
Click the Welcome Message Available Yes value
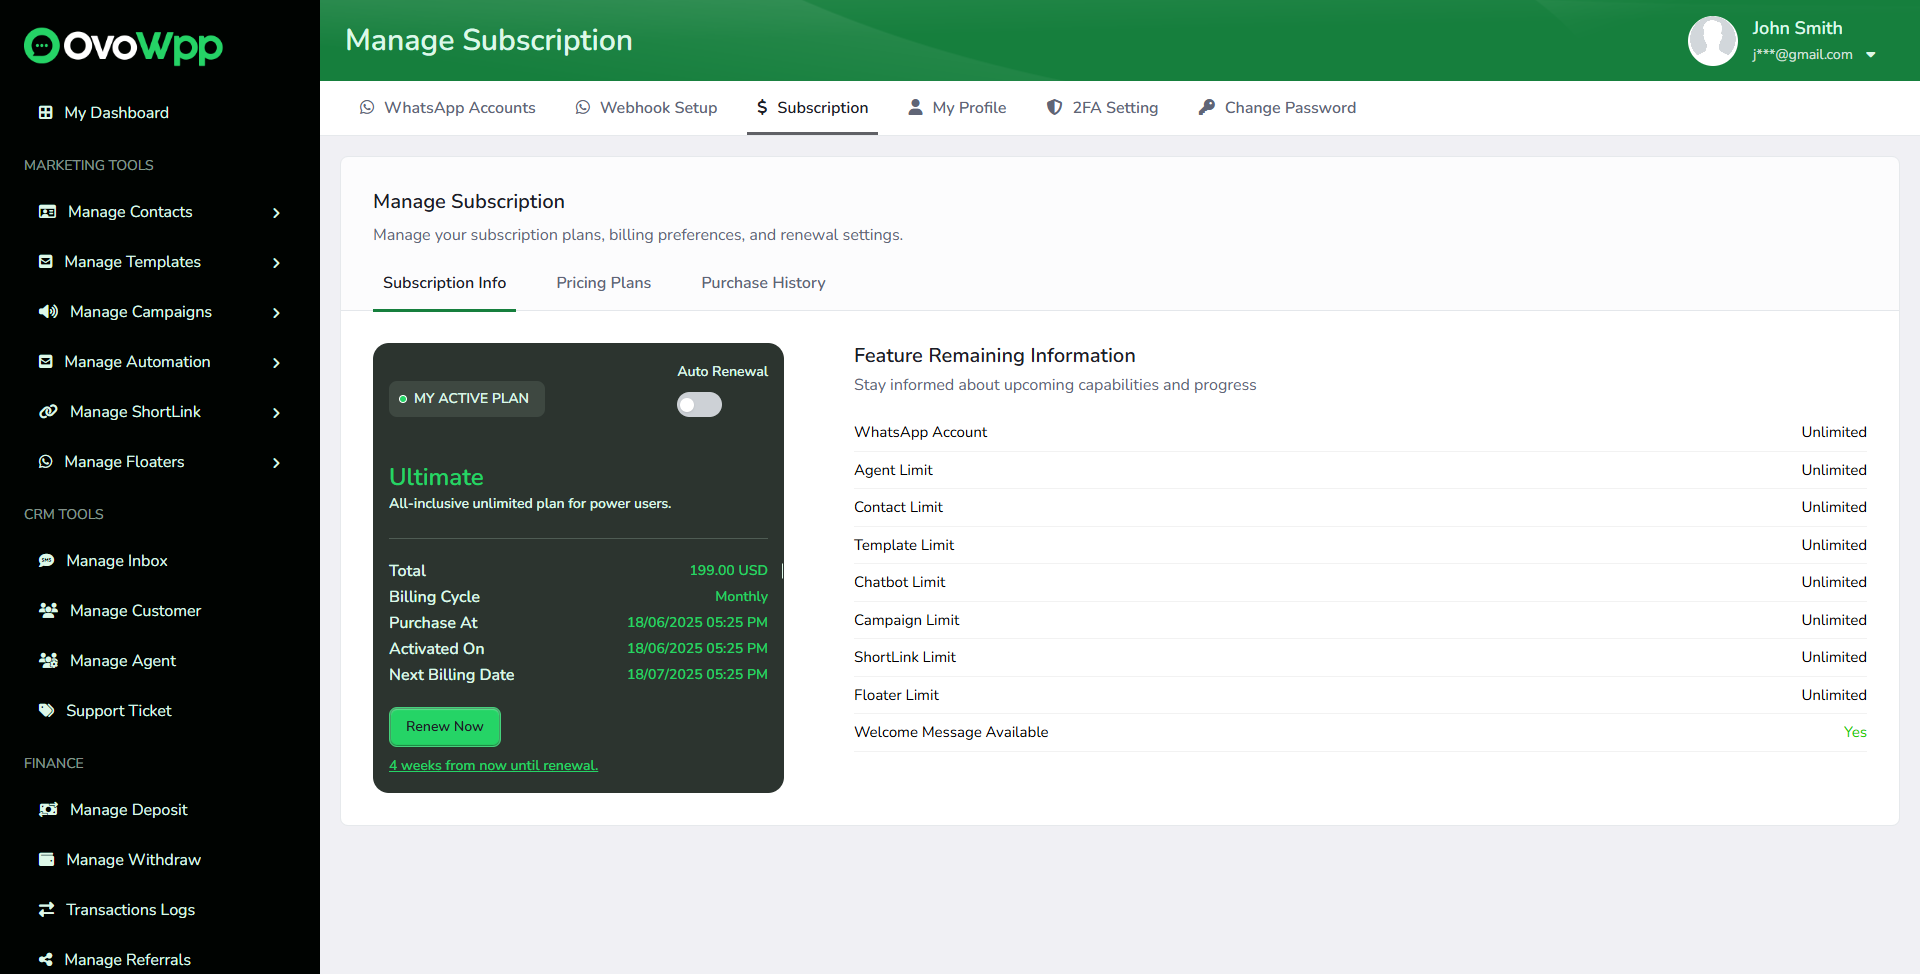(x=1855, y=732)
